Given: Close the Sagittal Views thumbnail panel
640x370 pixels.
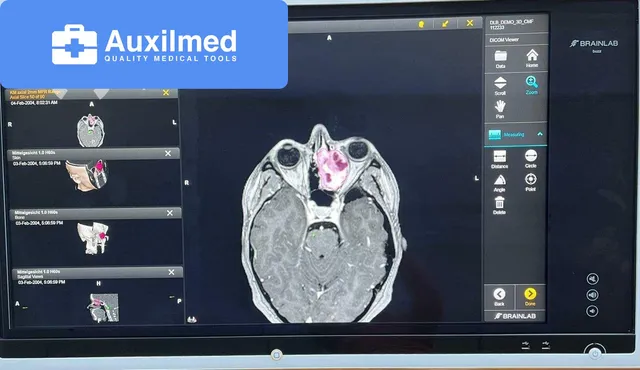Looking at the screenshot, I should 171,272.
